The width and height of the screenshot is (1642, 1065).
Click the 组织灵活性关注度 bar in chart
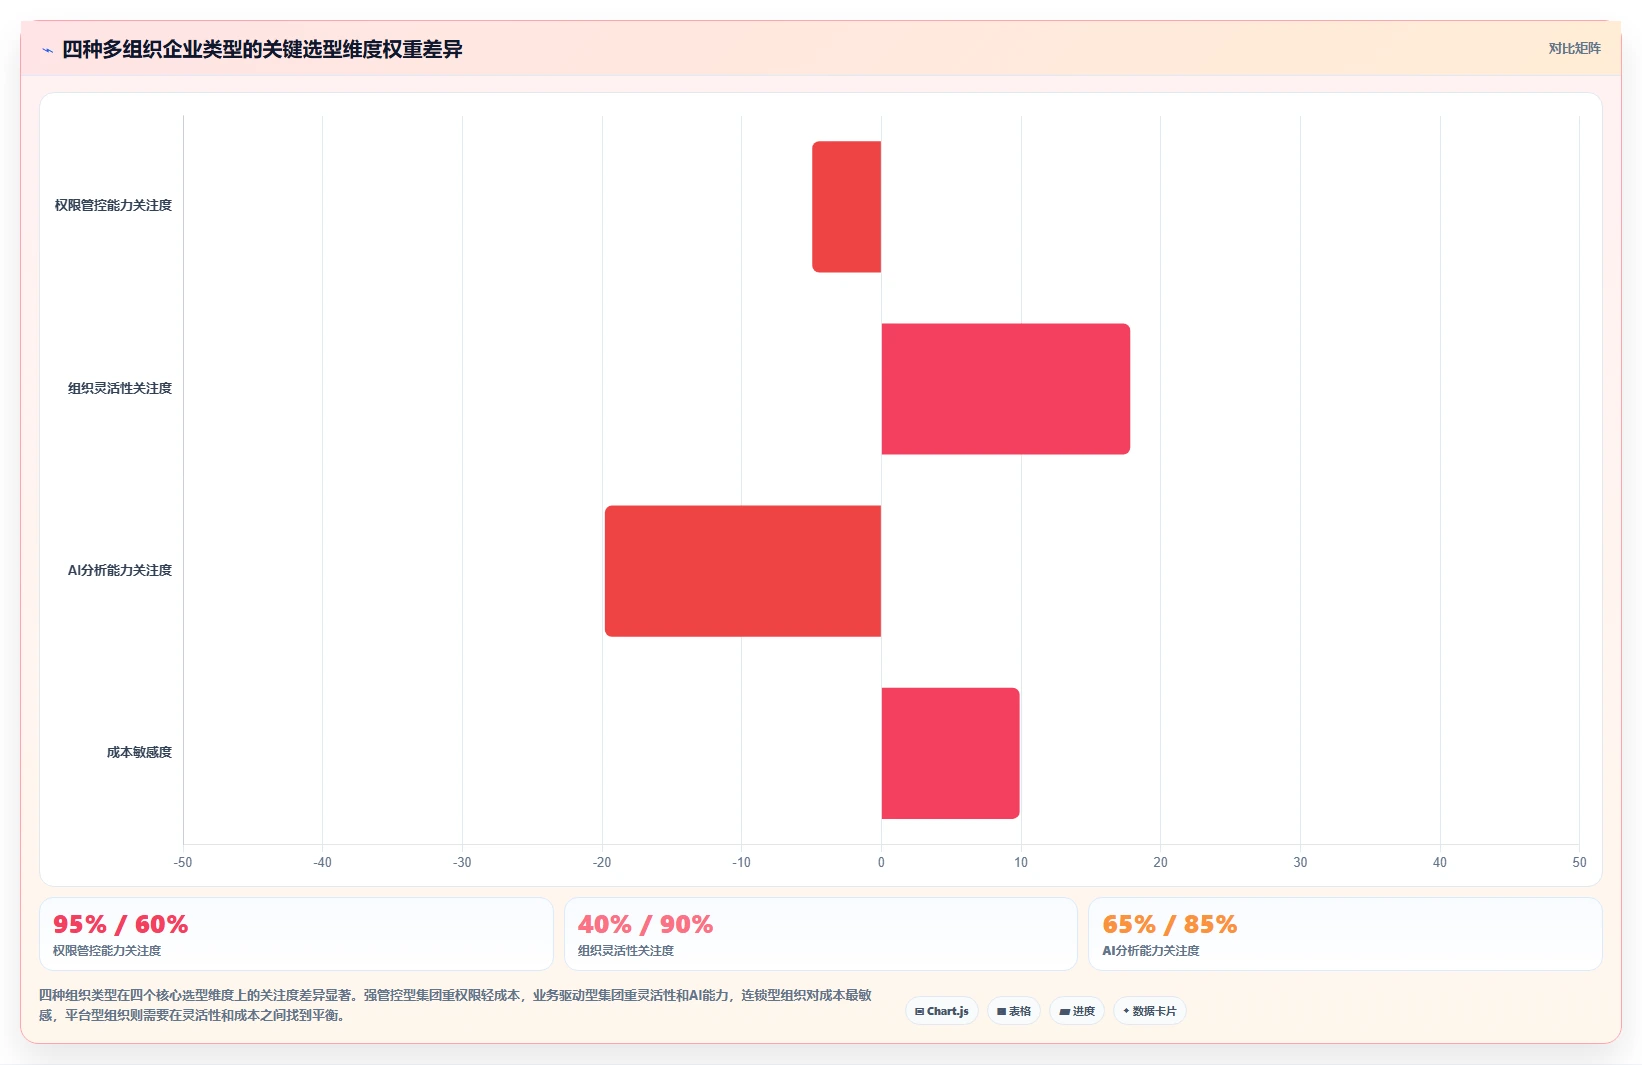pos(1006,389)
